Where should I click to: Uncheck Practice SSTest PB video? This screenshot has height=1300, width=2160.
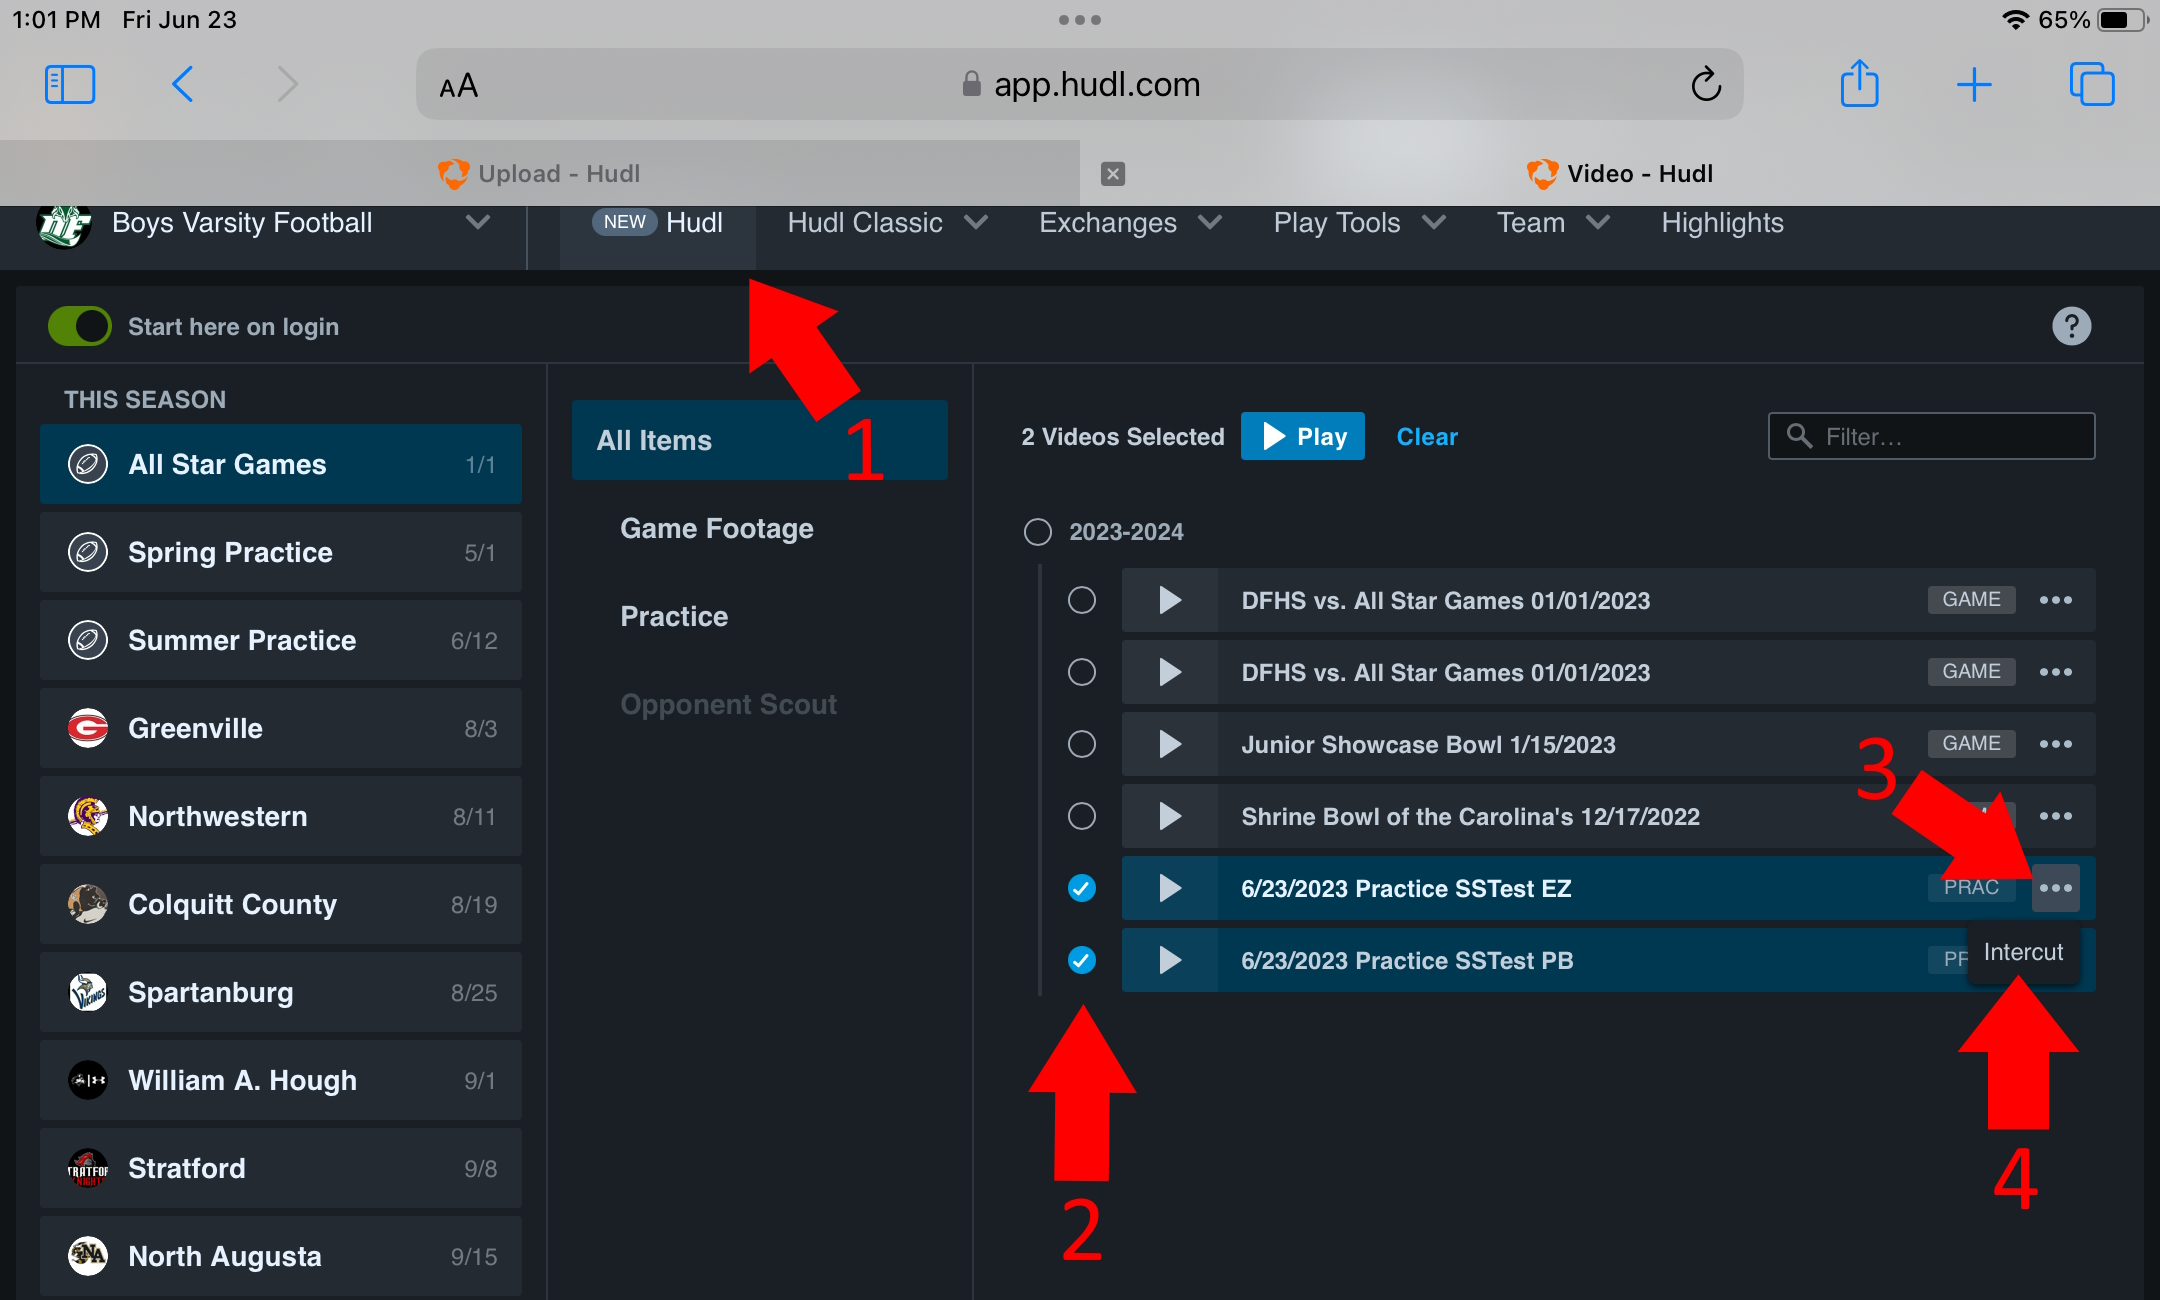(1082, 960)
